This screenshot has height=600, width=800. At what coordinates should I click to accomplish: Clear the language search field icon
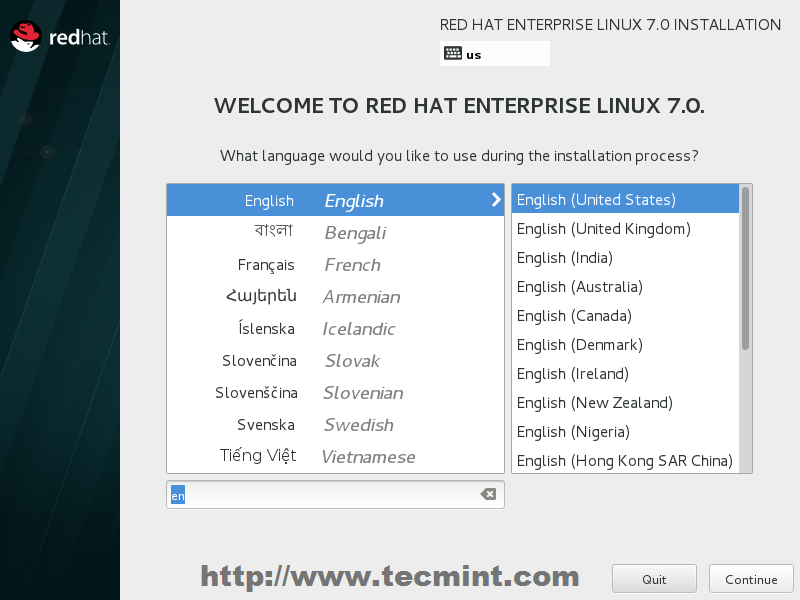(x=488, y=494)
